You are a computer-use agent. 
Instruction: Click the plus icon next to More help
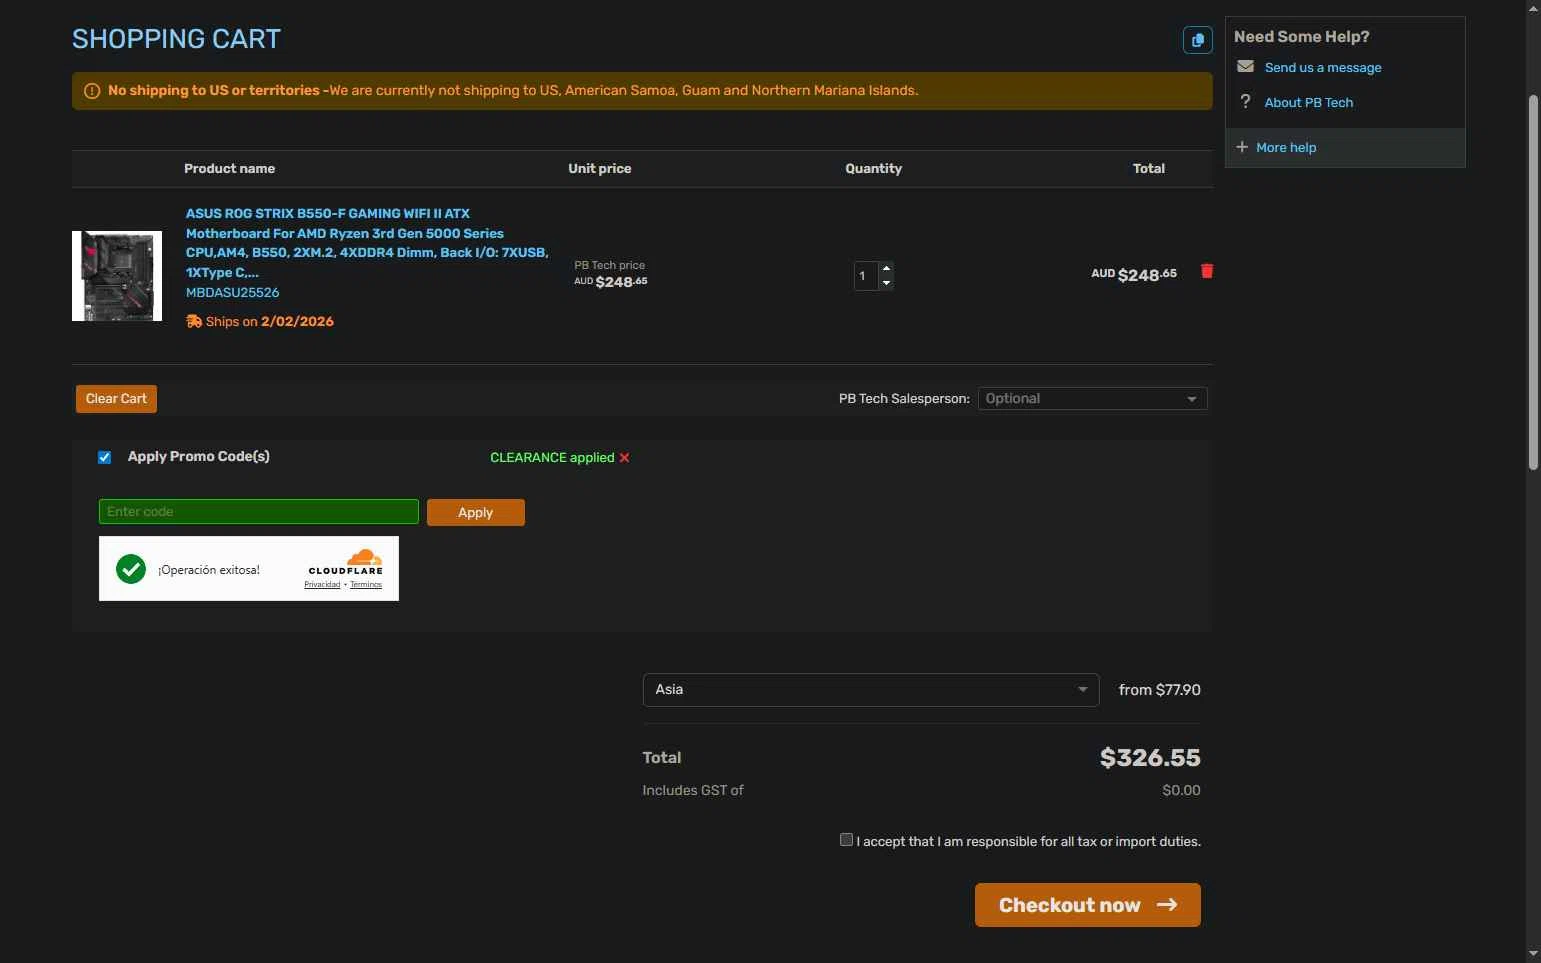1242,147
